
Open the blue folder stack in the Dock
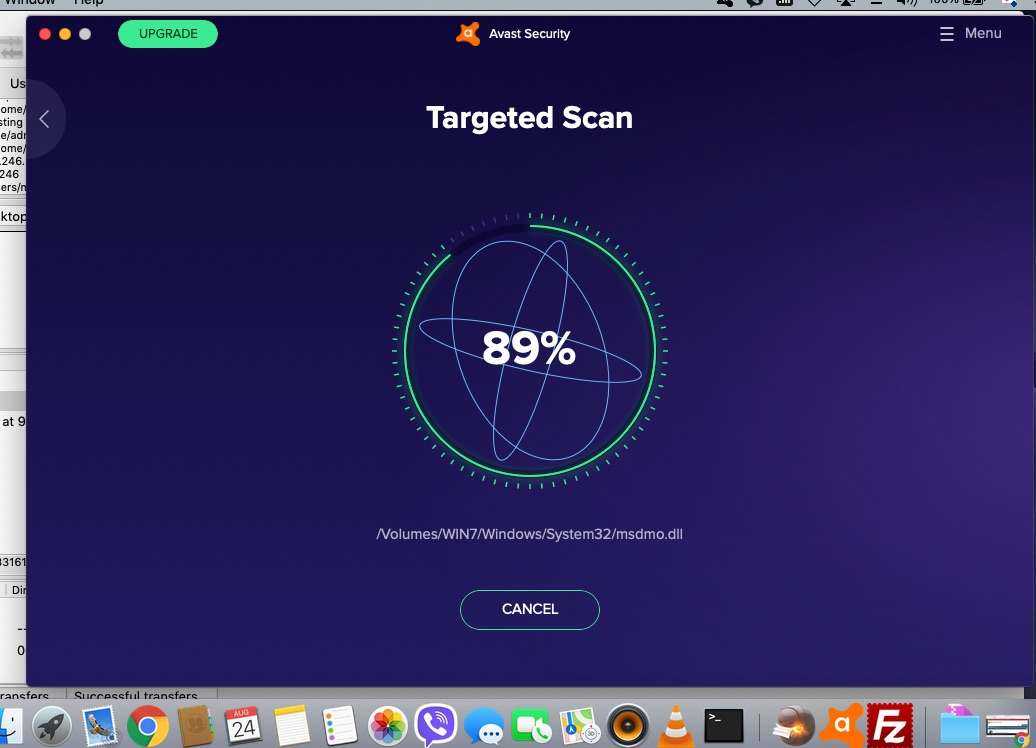959,726
